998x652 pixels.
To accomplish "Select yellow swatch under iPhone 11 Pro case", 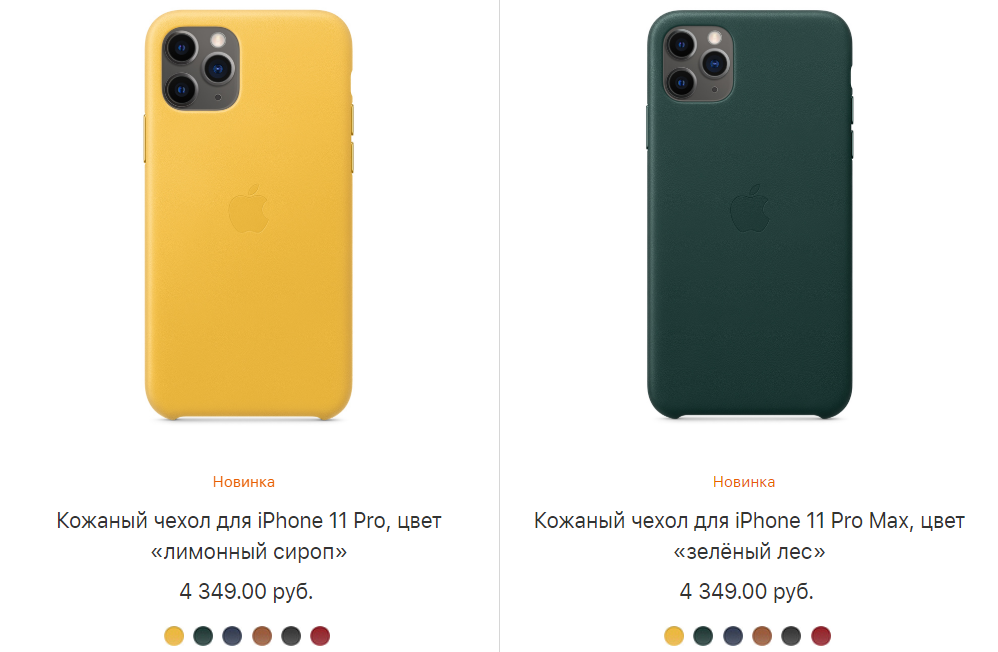I will (174, 635).
